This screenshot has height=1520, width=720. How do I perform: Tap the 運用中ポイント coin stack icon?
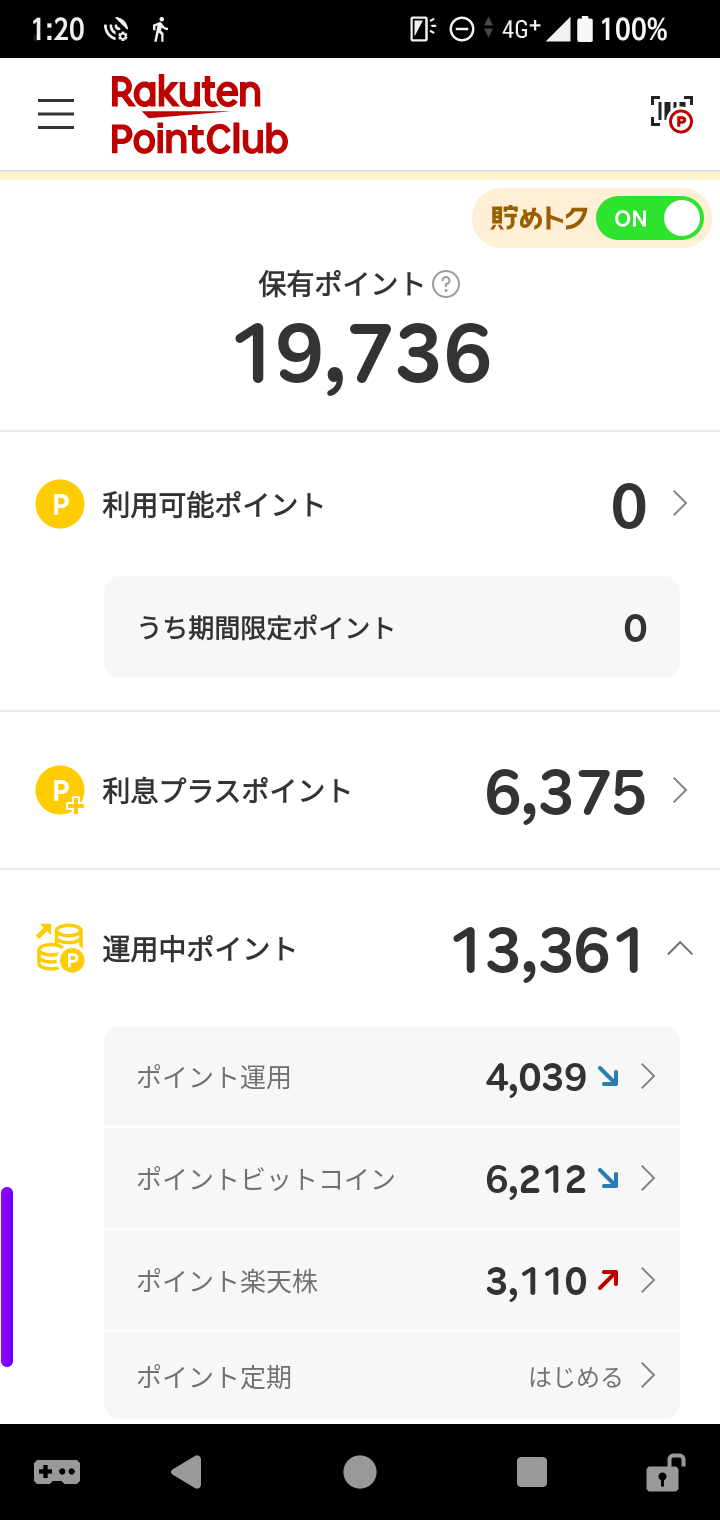pos(60,948)
